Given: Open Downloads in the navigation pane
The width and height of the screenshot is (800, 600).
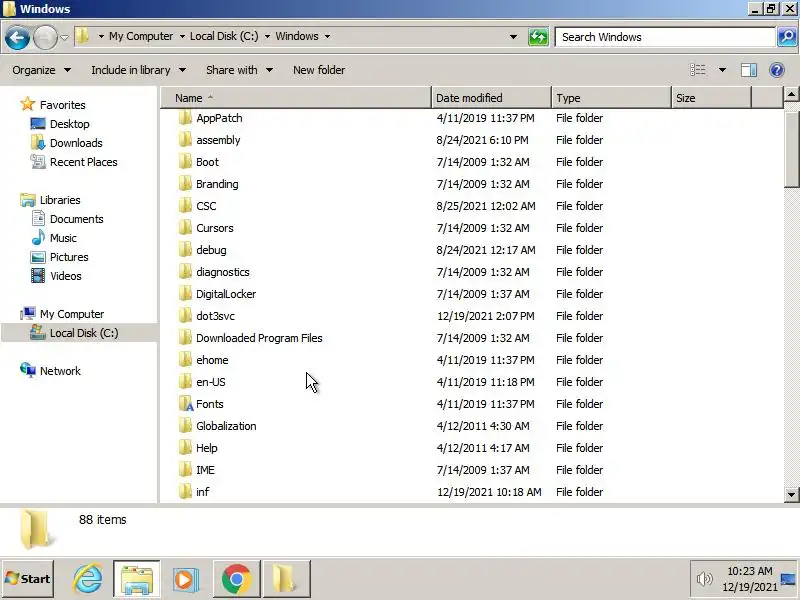Looking at the screenshot, I should pos(76,143).
